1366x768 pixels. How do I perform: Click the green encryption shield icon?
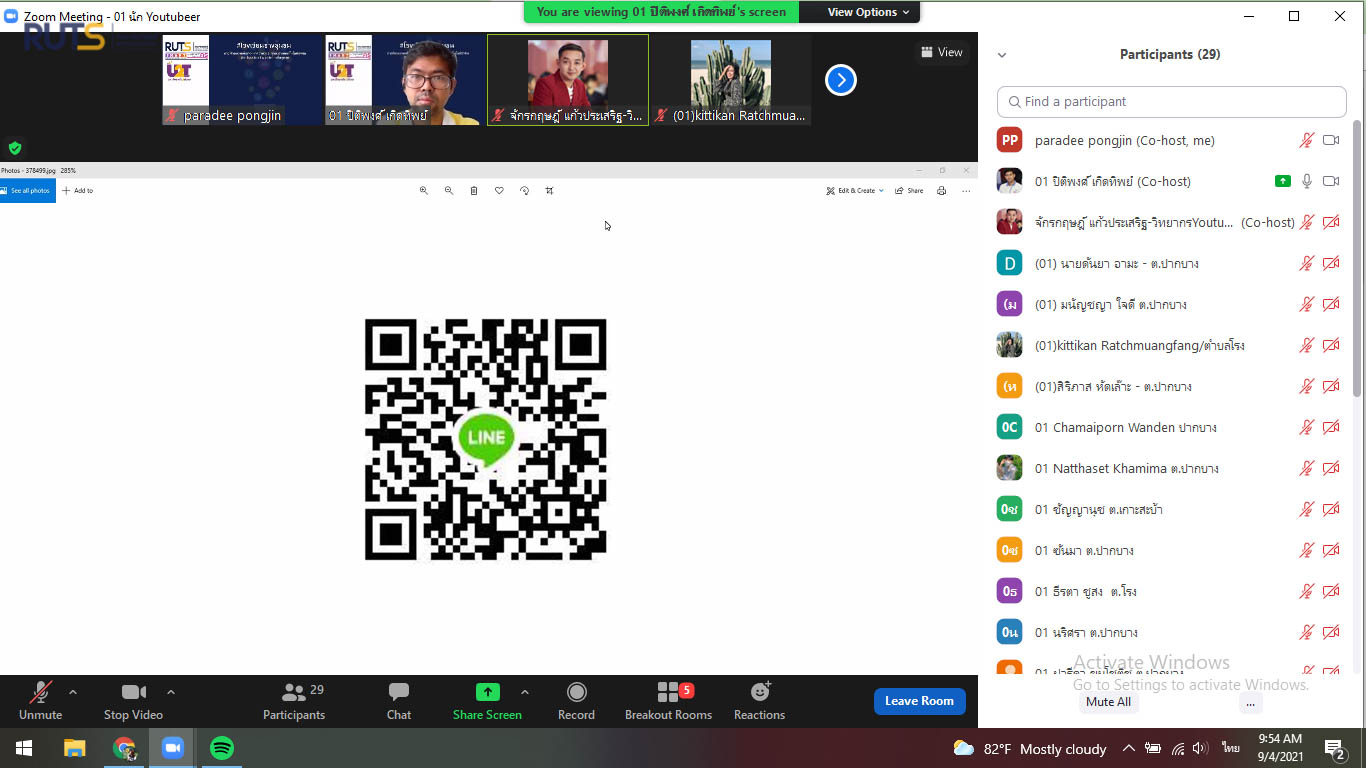click(x=15, y=148)
